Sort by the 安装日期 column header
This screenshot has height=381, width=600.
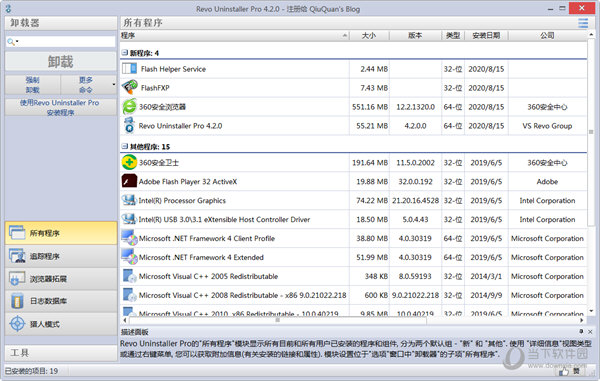[486, 36]
